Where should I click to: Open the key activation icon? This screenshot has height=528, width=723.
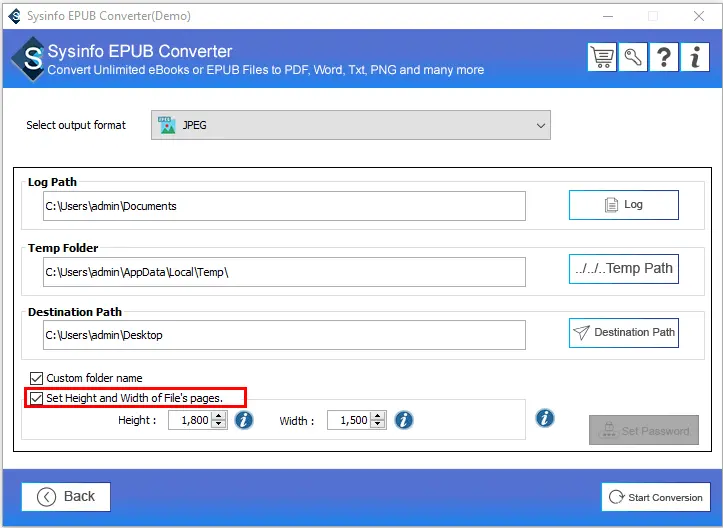point(633,57)
